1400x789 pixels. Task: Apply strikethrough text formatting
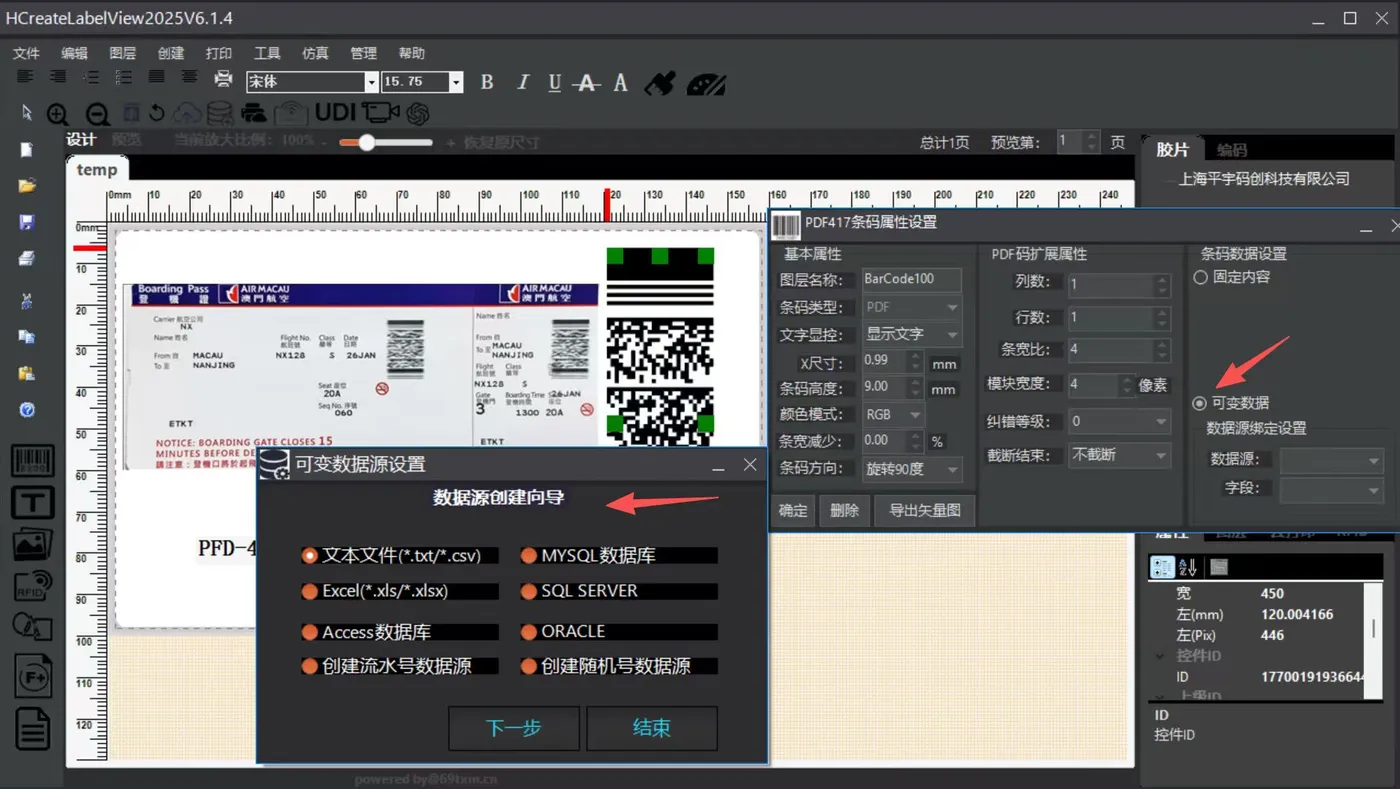[x=587, y=83]
